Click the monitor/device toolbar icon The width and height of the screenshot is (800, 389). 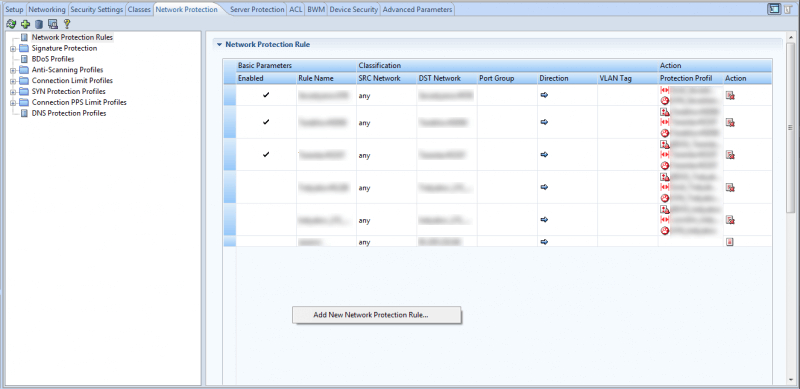[53, 23]
